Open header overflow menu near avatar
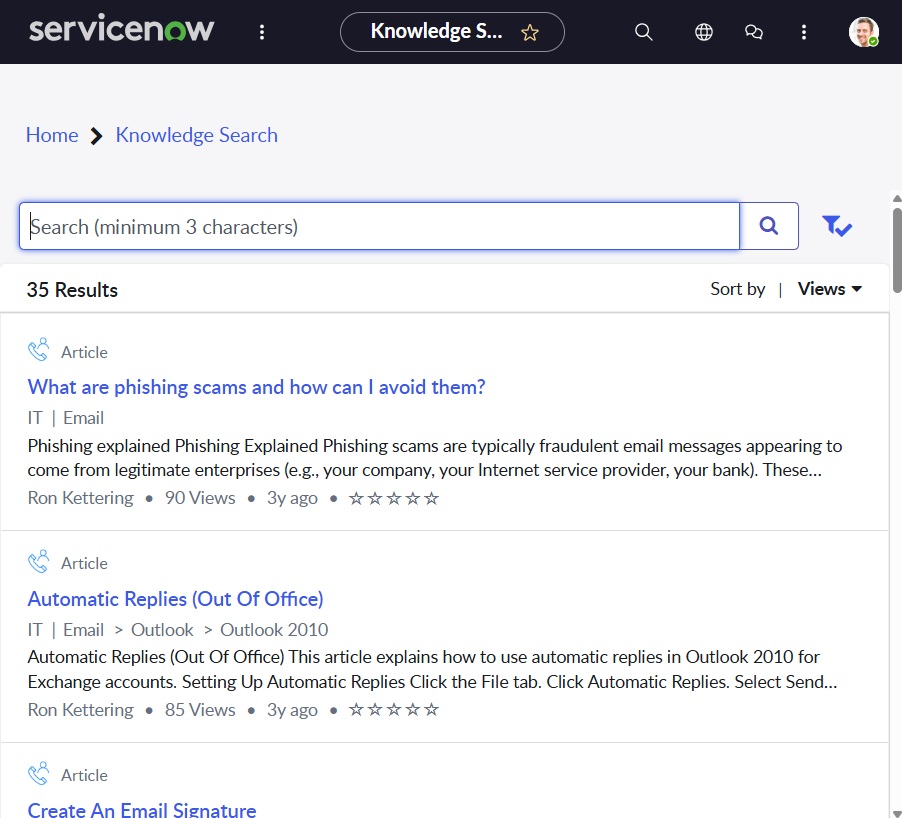 (x=804, y=32)
